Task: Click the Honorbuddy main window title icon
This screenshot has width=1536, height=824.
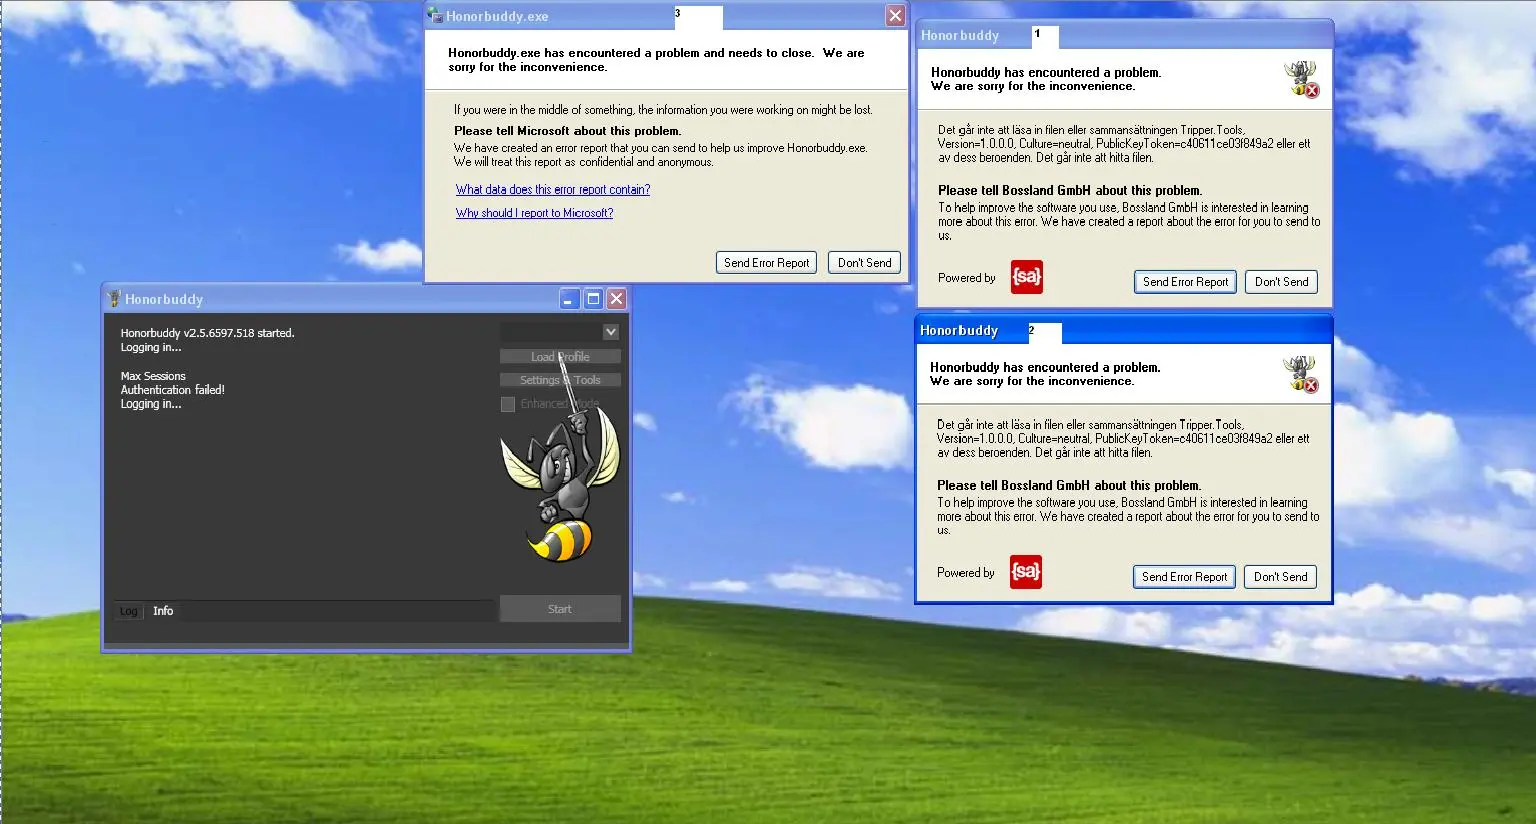Action: click(114, 298)
